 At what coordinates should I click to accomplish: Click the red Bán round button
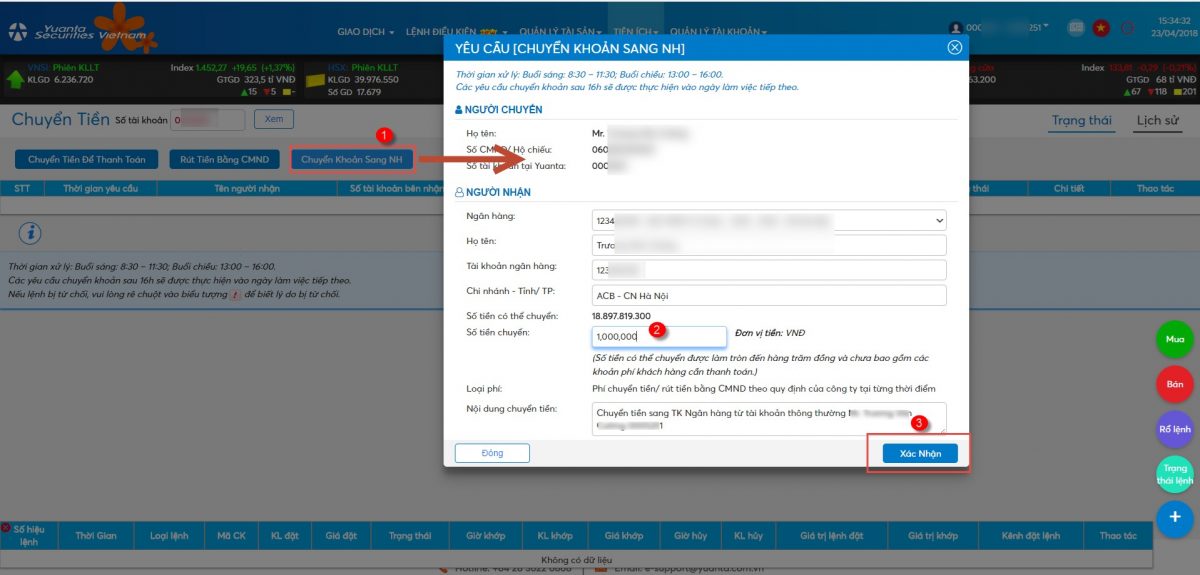pos(1175,384)
